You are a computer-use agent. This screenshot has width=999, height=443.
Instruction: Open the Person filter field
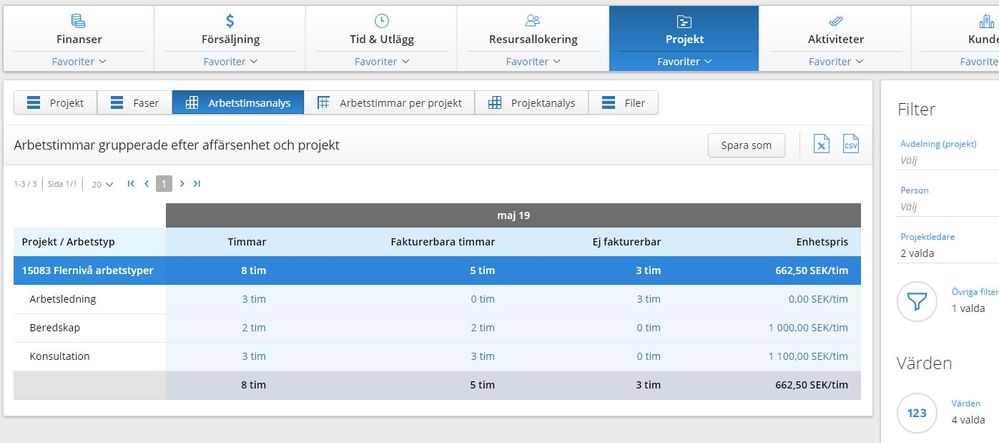pyautogui.click(x=945, y=207)
